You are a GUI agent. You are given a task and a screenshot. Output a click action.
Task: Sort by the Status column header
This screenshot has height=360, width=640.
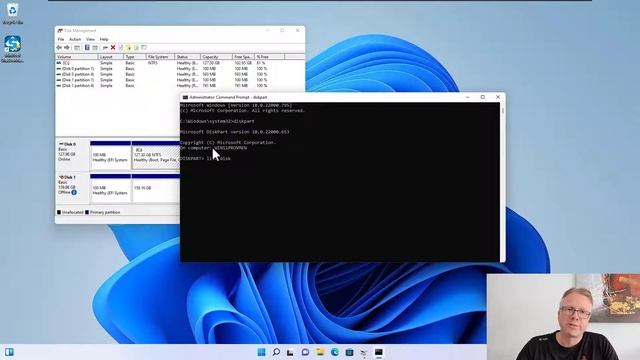coord(187,57)
